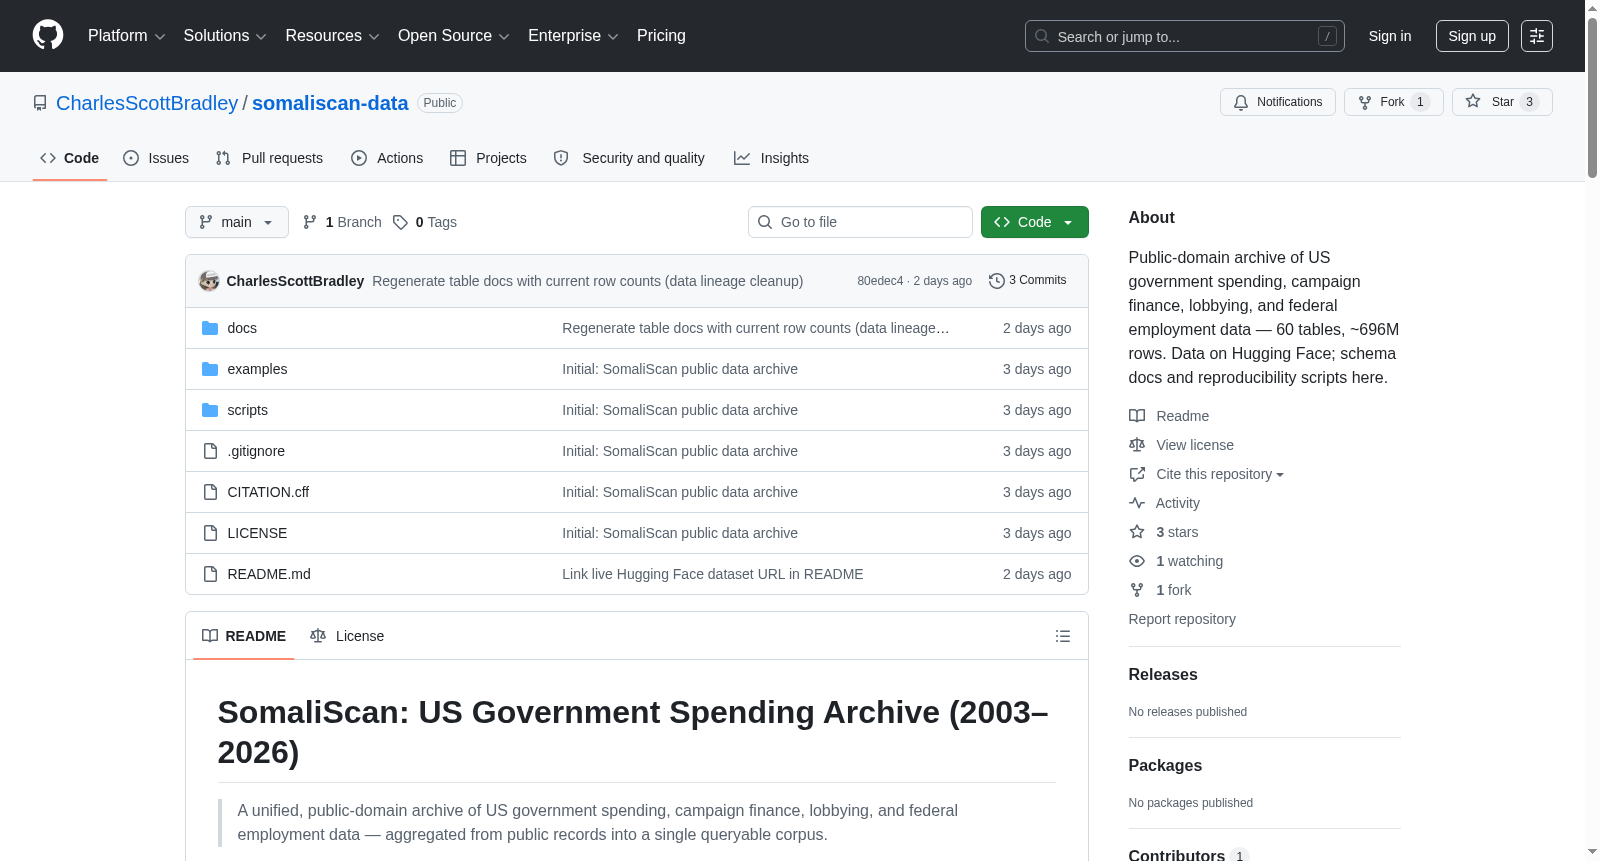
Task: Switch to the Pull requests tab
Action: 269,158
